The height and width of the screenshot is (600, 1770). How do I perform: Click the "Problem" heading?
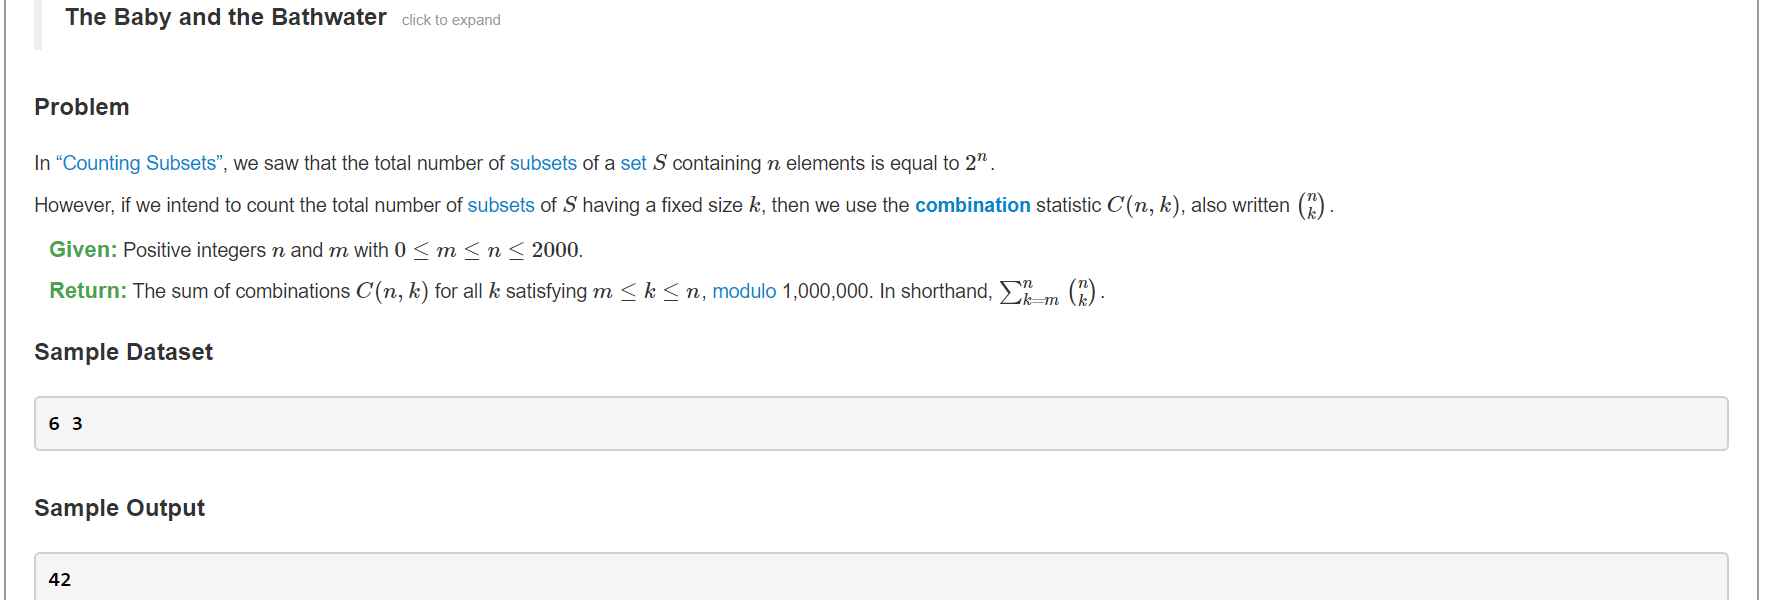pyautogui.click(x=82, y=107)
